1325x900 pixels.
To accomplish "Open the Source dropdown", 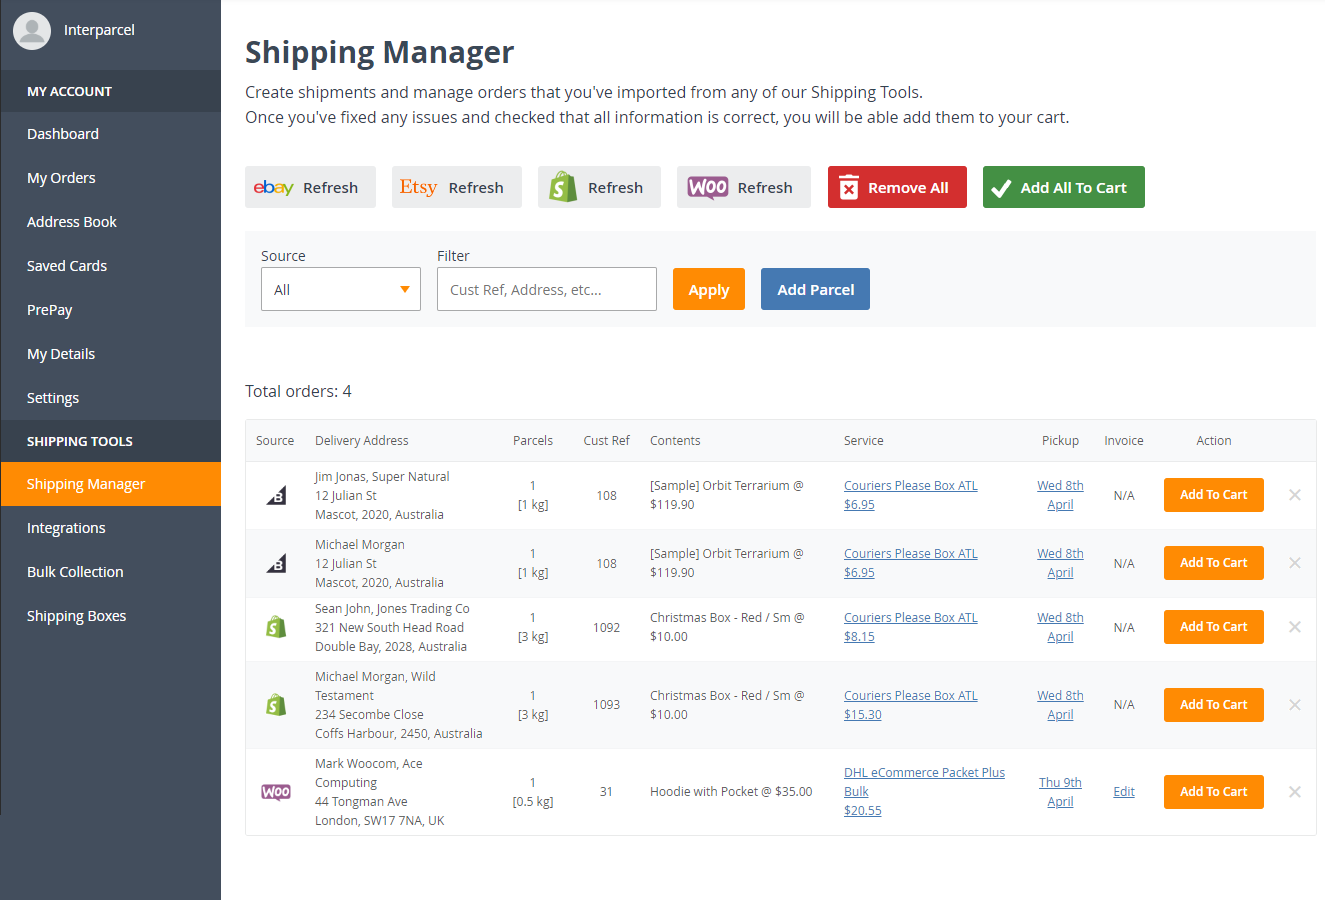I will (340, 290).
